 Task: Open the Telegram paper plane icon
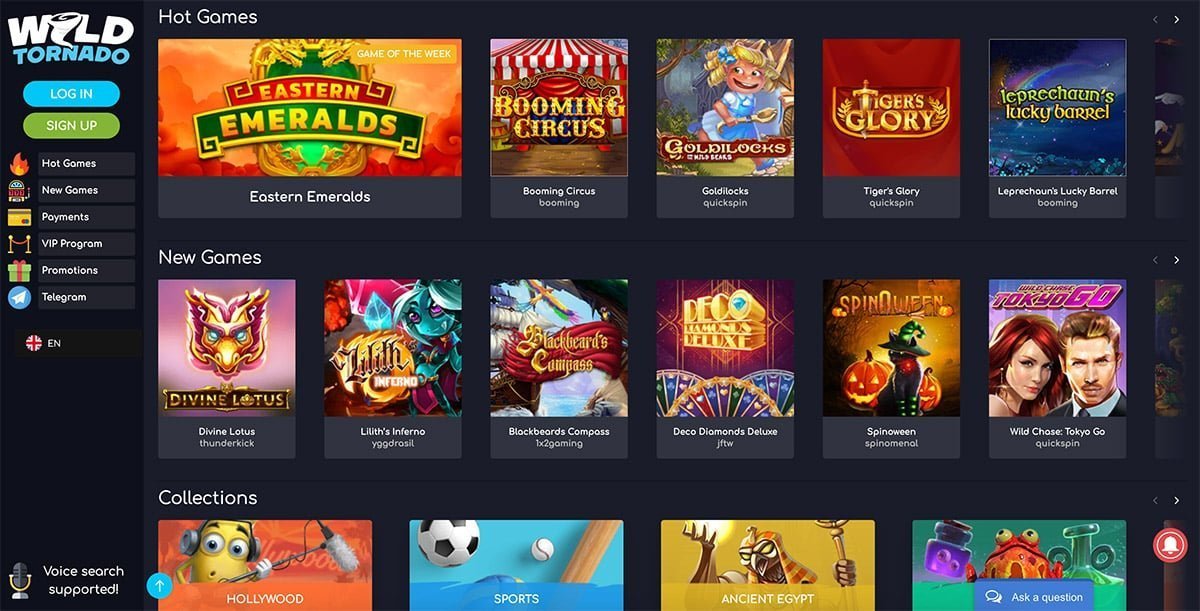[x=19, y=297]
